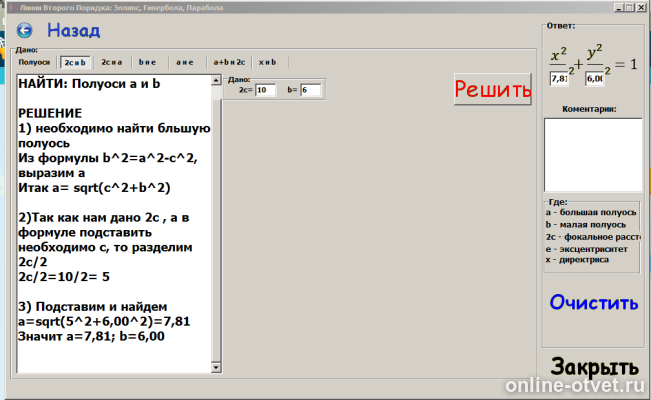
Task: Click the Назад label
Action: coord(73,30)
